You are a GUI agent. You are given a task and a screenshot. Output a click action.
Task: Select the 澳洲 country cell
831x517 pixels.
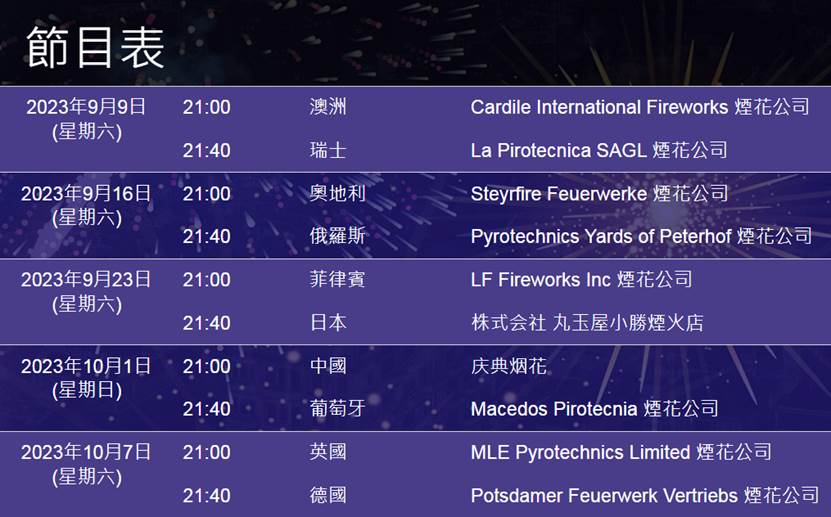click(328, 107)
